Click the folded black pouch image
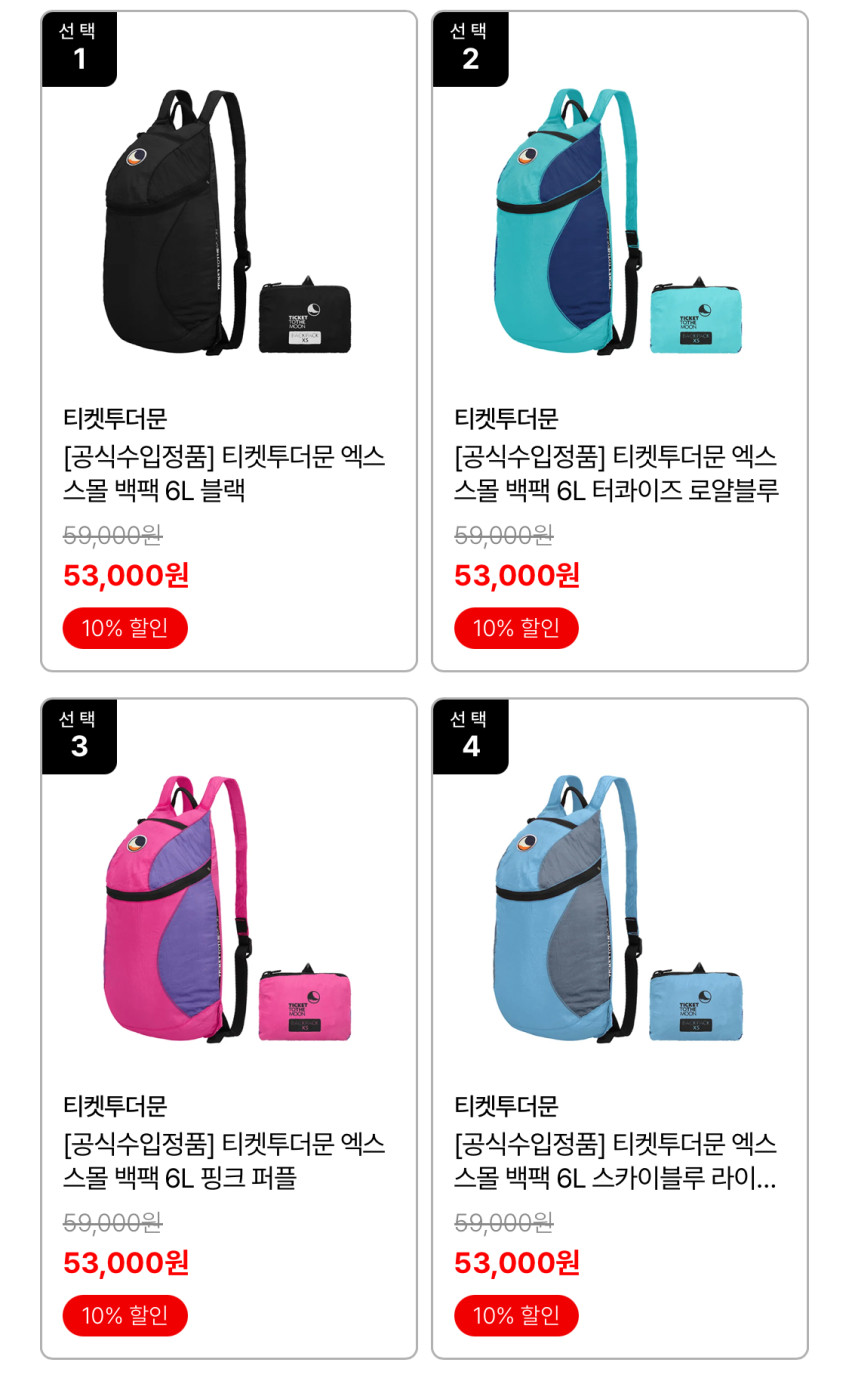 [305, 315]
